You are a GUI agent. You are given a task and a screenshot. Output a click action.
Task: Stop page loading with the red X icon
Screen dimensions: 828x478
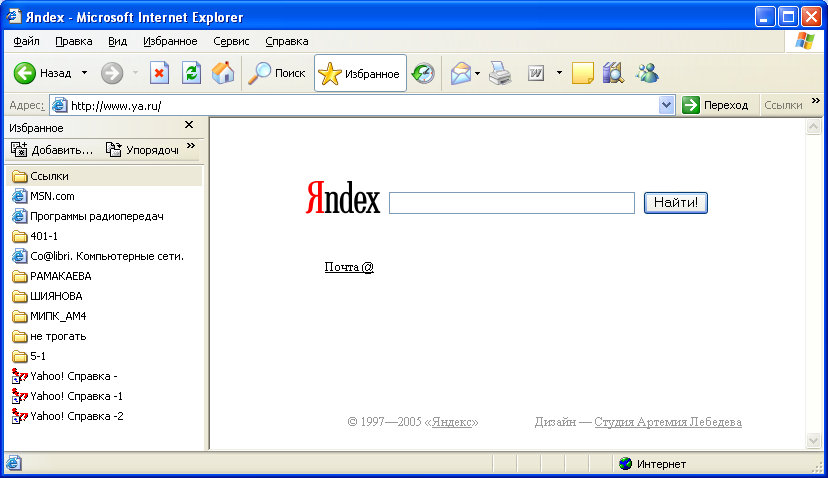click(159, 73)
